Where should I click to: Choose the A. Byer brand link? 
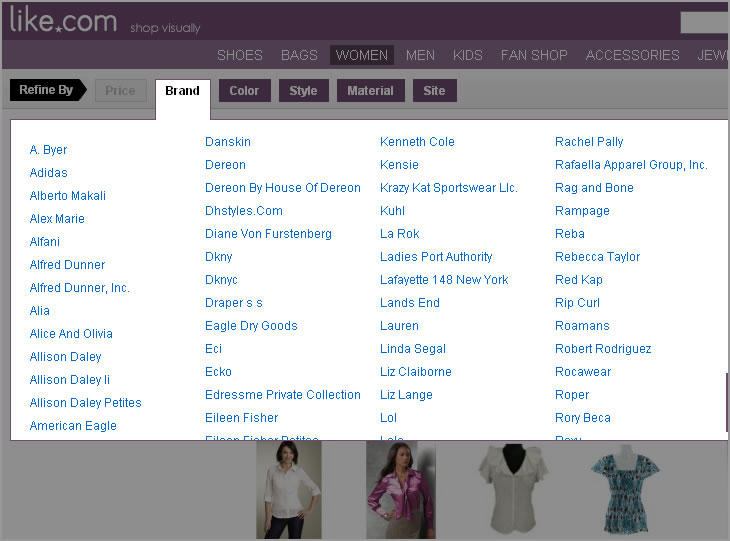click(x=48, y=150)
